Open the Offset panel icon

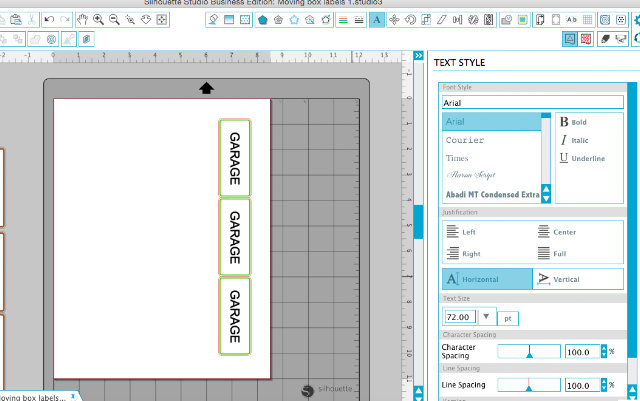51,39
